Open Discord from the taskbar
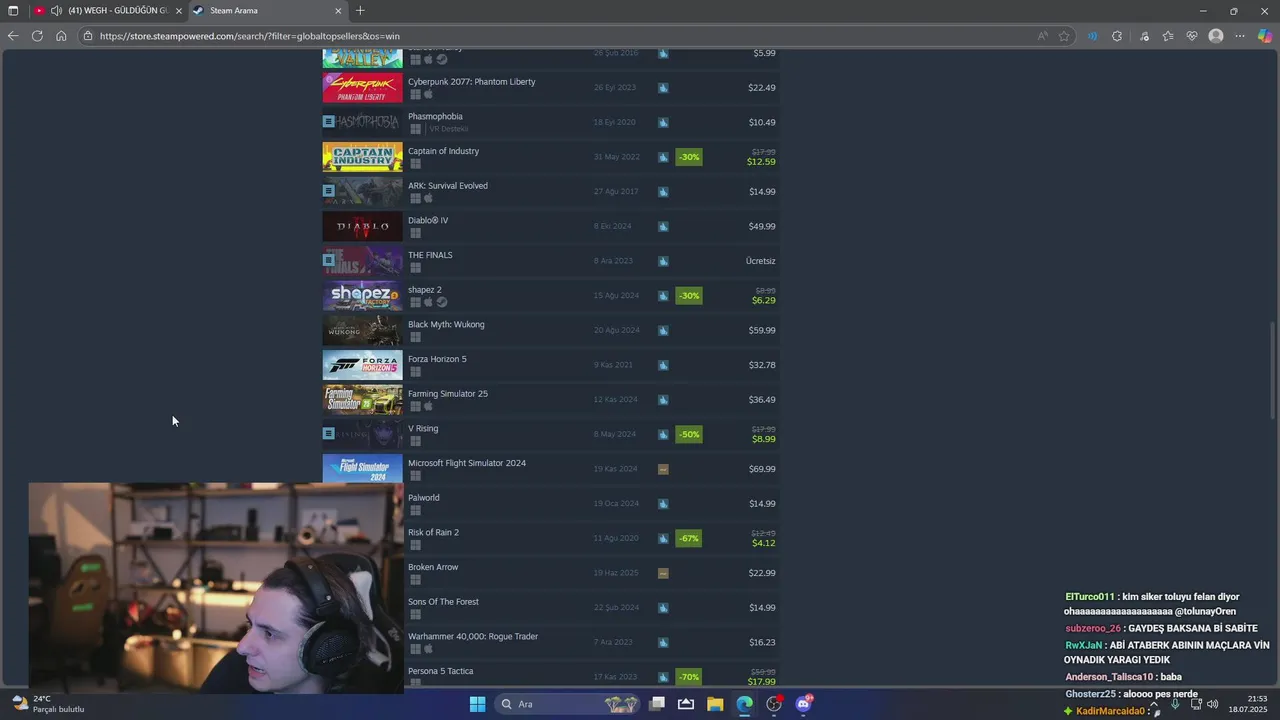1280x720 pixels. (x=803, y=704)
